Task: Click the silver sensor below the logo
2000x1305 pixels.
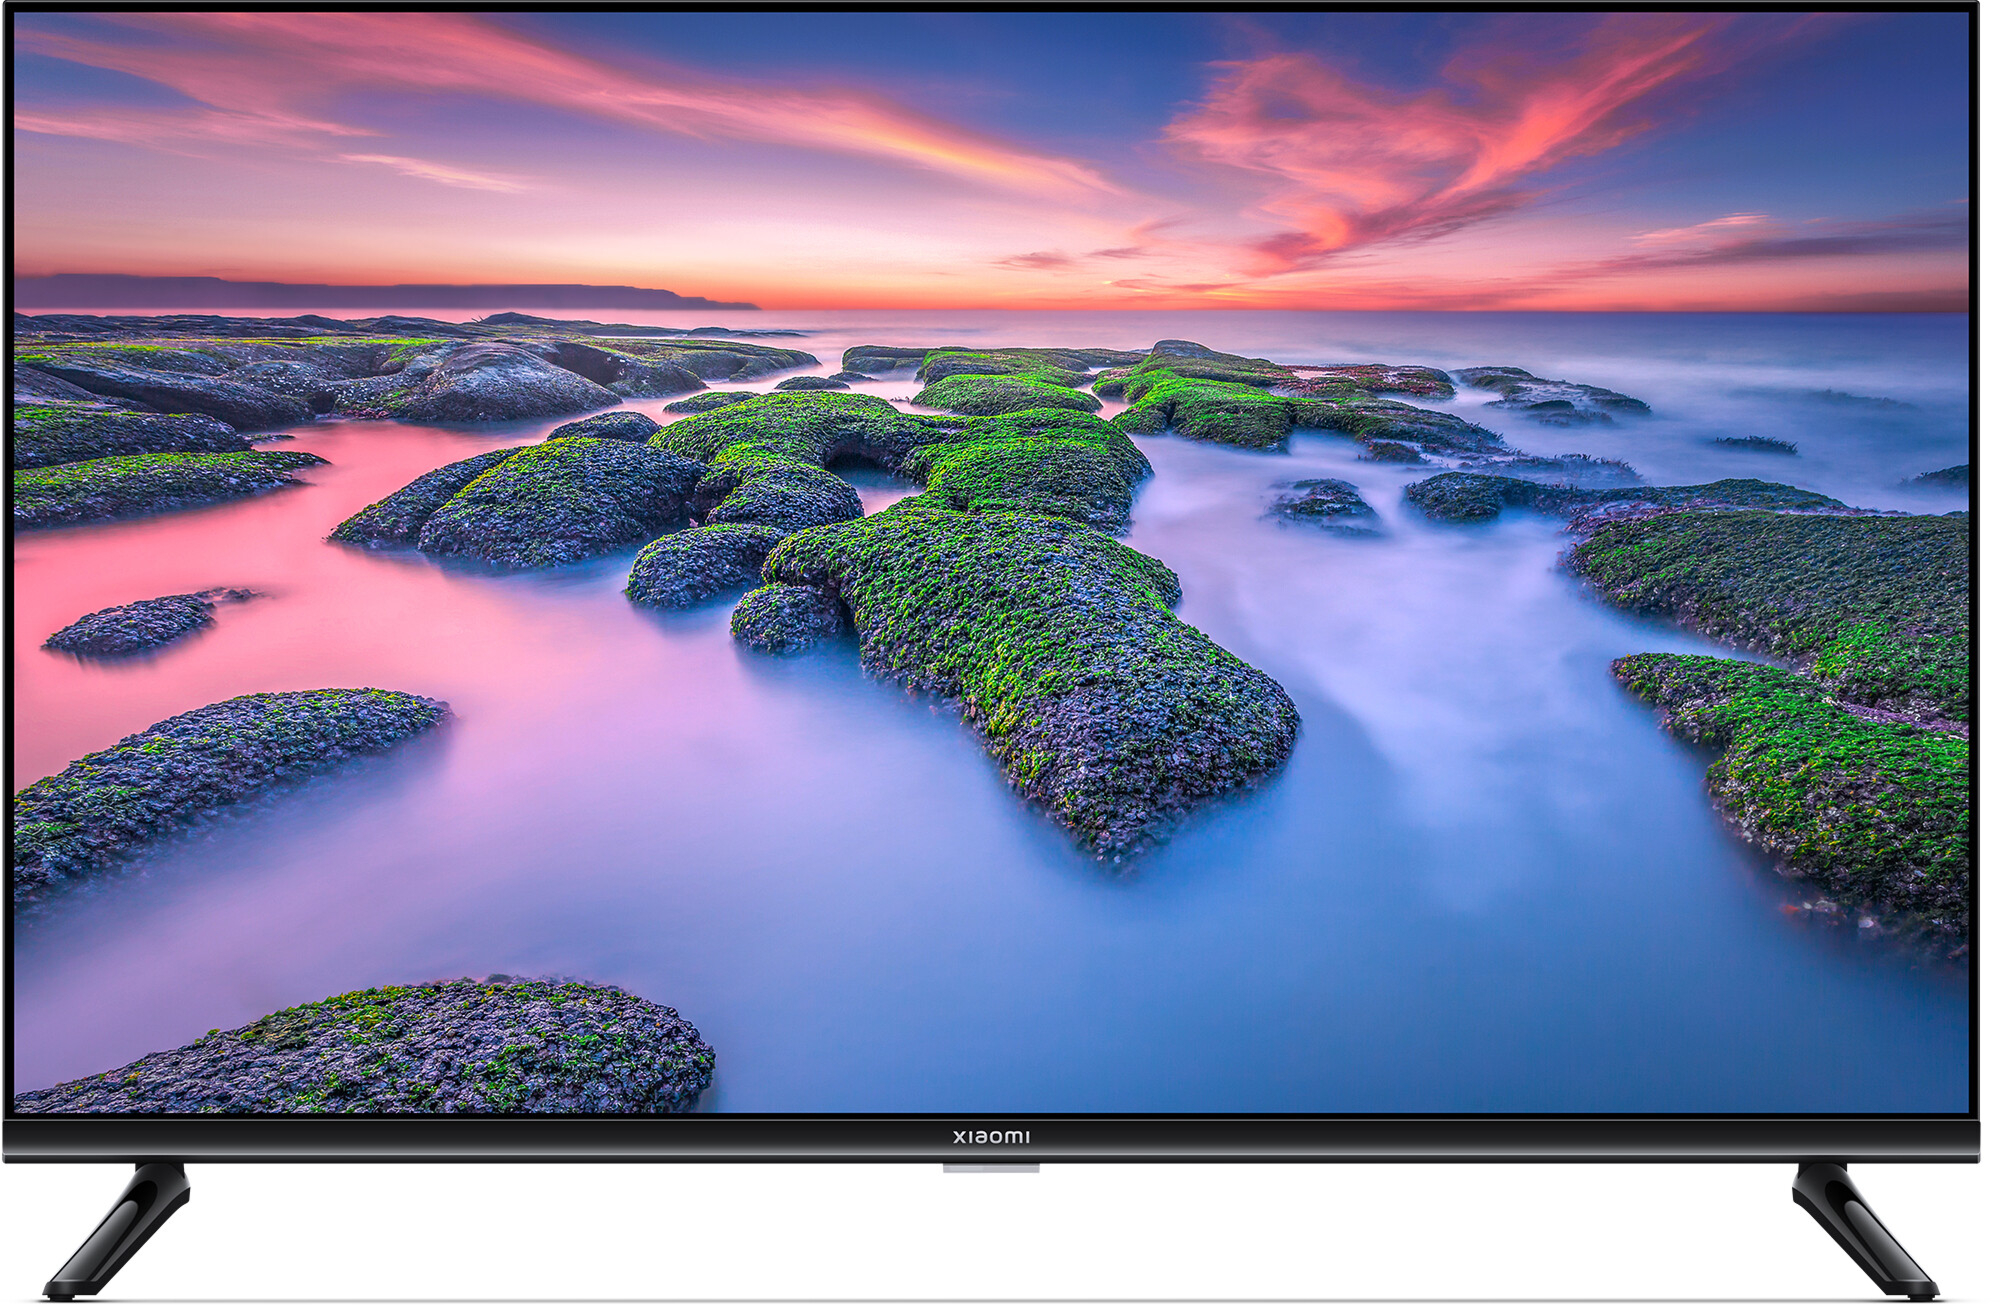Action: tap(991, 1167)
